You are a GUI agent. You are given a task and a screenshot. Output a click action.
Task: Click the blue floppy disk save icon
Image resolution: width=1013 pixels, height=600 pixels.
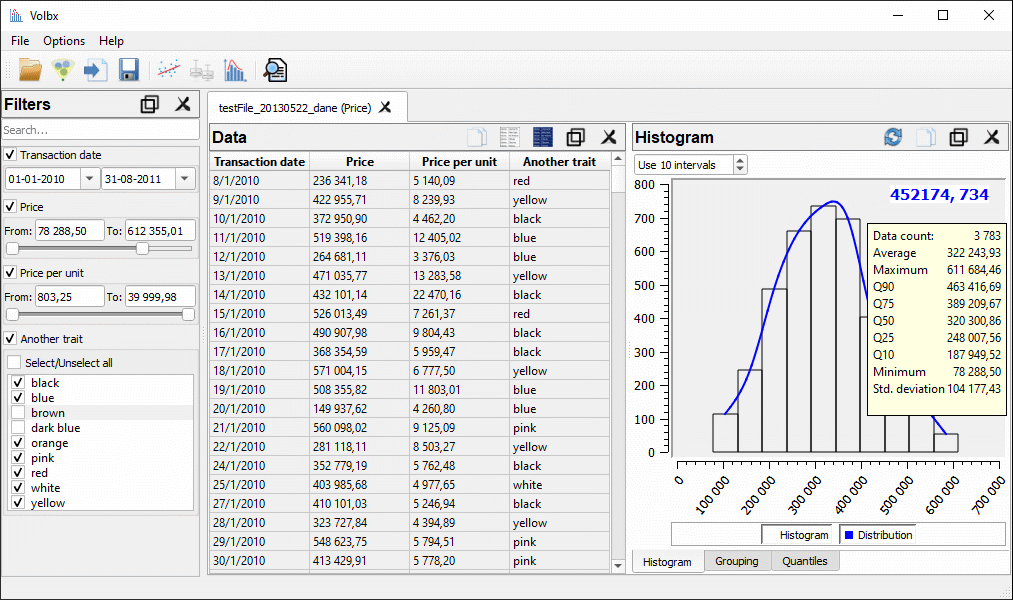(x=129, y=70)
